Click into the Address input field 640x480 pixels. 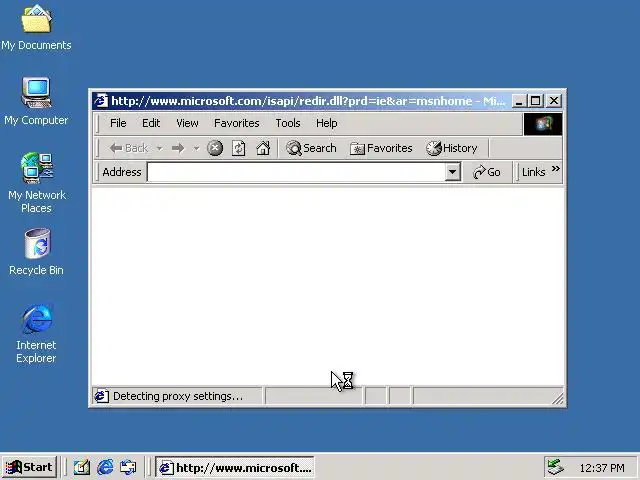[296, 172]
